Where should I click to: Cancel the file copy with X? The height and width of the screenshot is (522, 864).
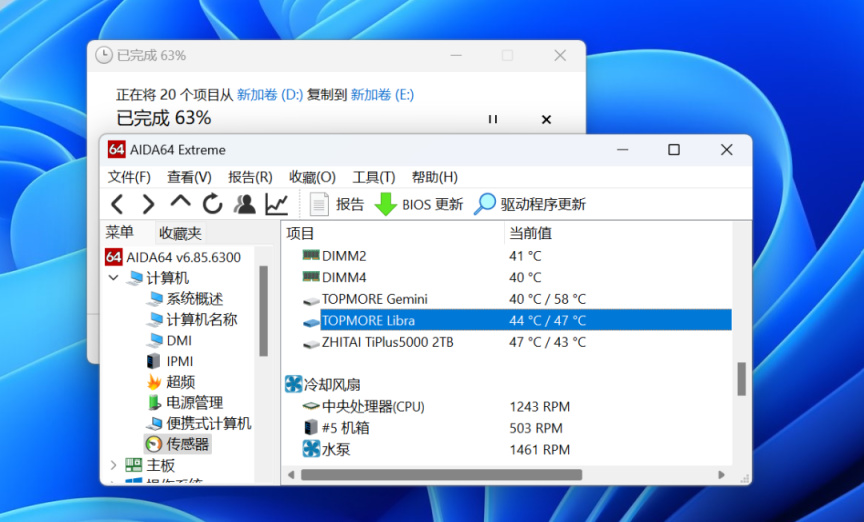(546, 119)
